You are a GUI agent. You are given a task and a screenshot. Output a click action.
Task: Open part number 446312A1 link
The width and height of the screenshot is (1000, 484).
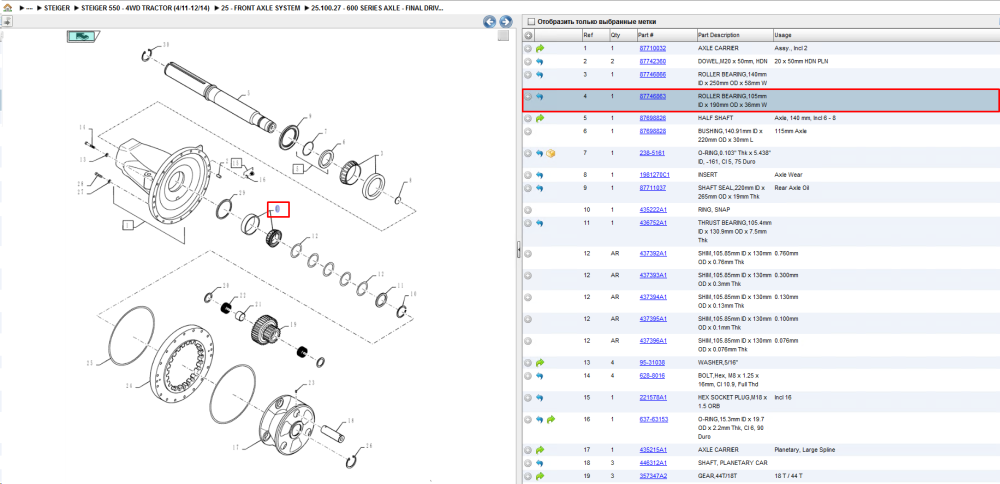(x=653, y=463)
